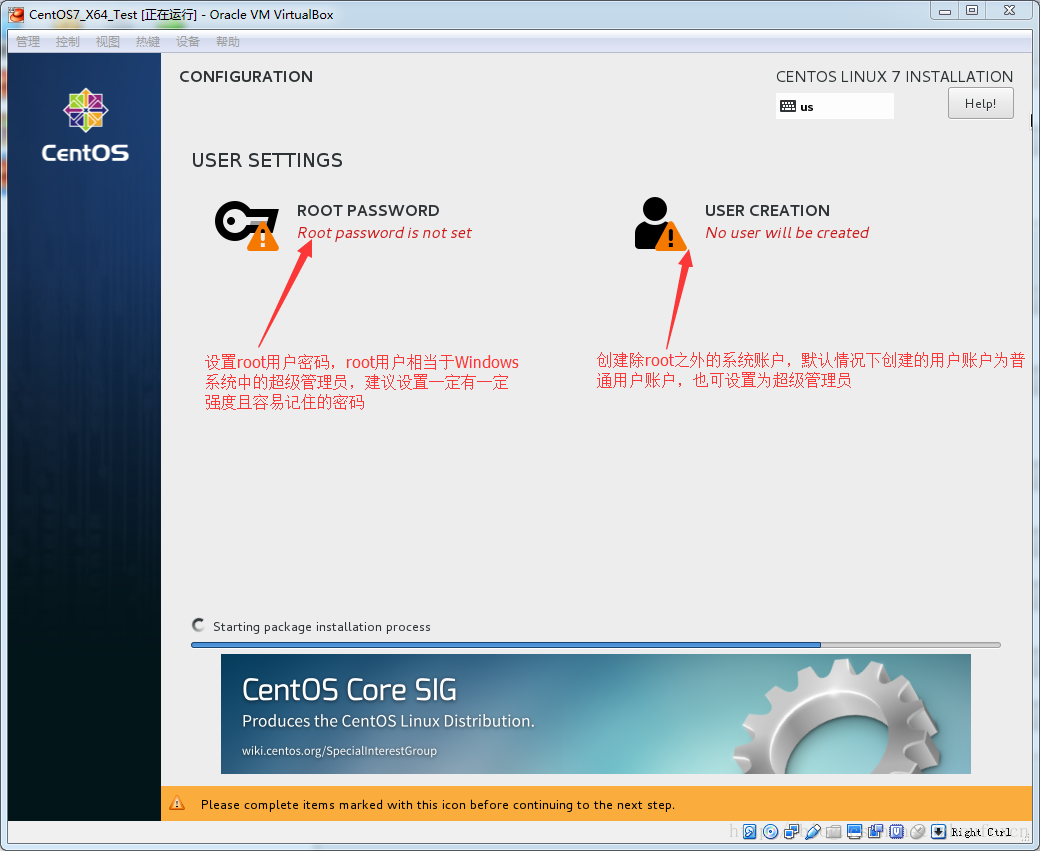Click the CentOS Core SIG banner
Screen dimensions: 1040x851
coord(596,714)
